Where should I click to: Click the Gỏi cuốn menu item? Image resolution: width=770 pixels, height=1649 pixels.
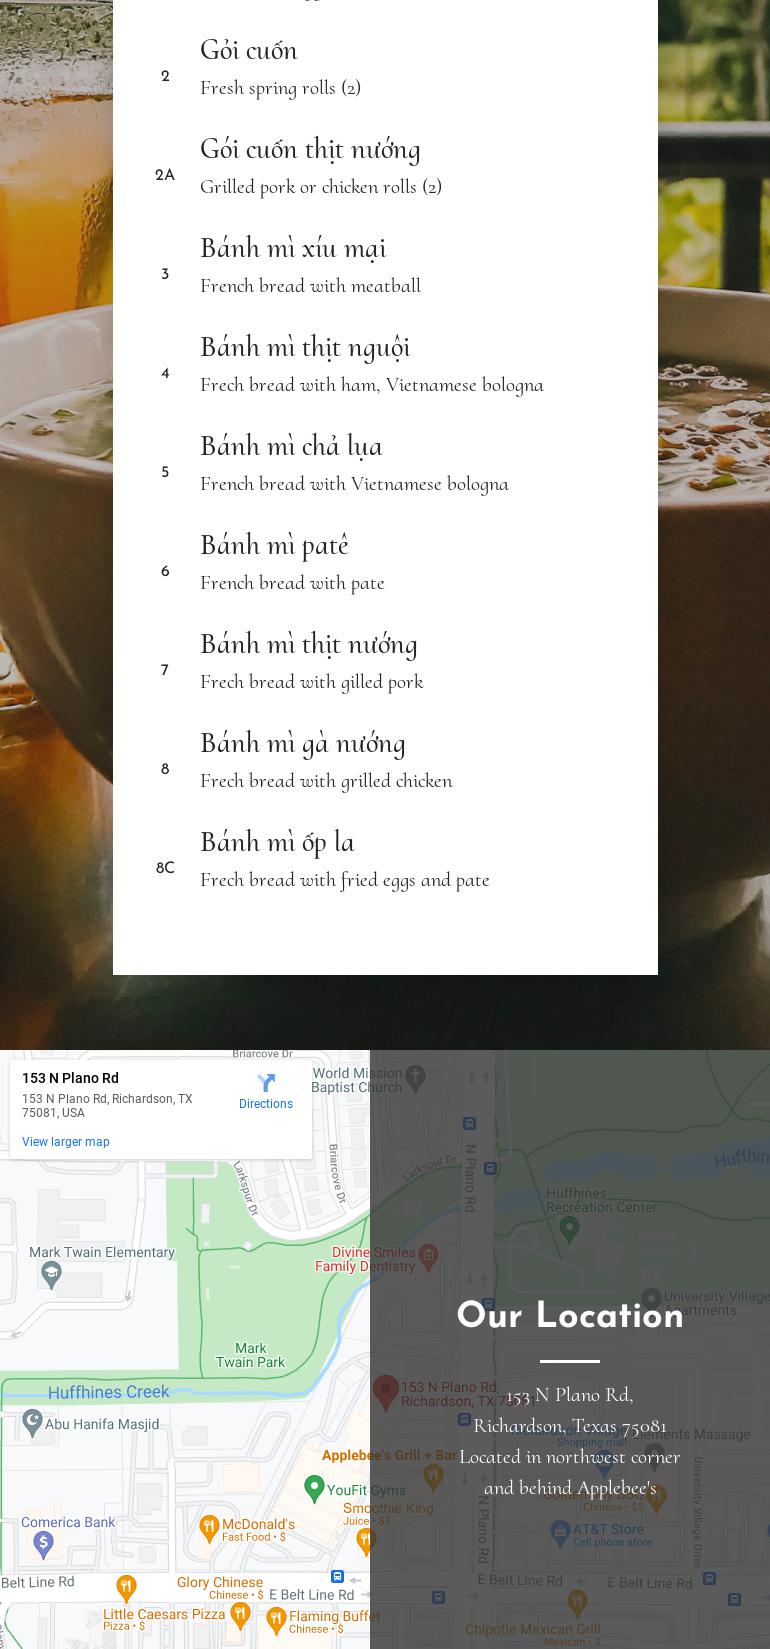(249, 50)
